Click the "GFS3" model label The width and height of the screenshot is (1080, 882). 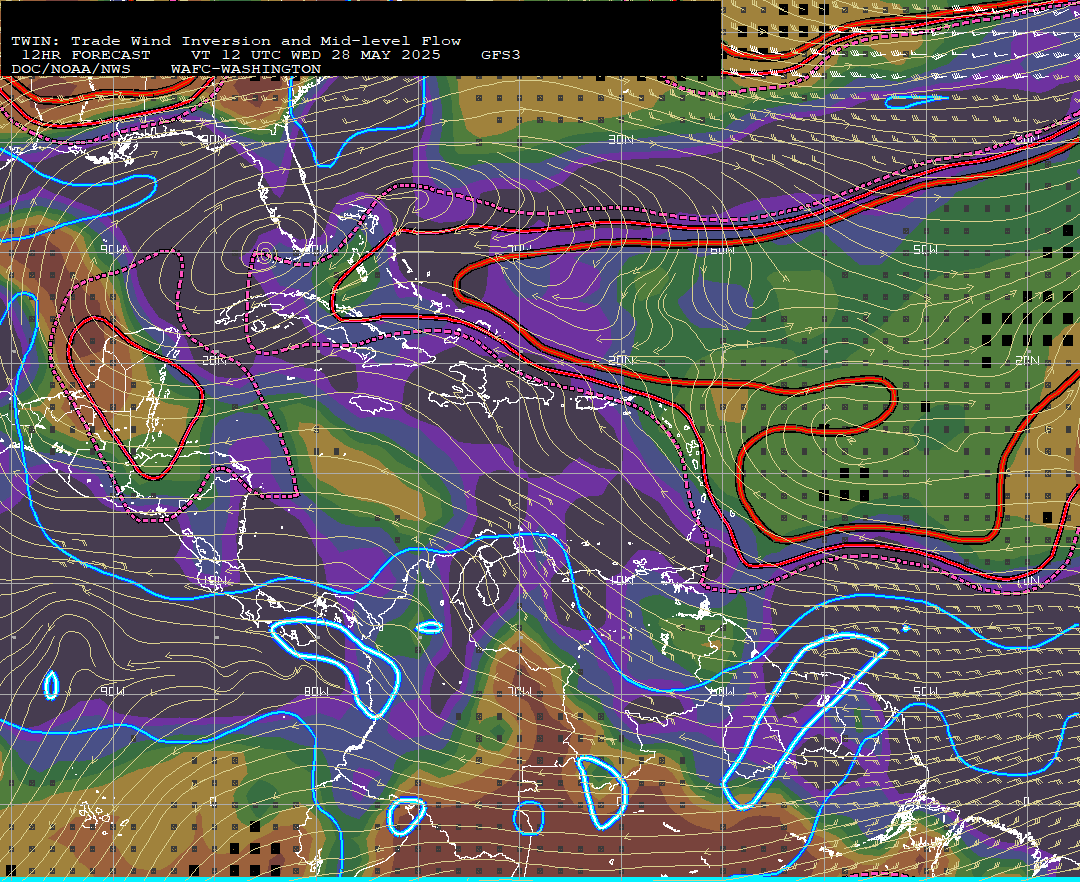tap(501, 55)
